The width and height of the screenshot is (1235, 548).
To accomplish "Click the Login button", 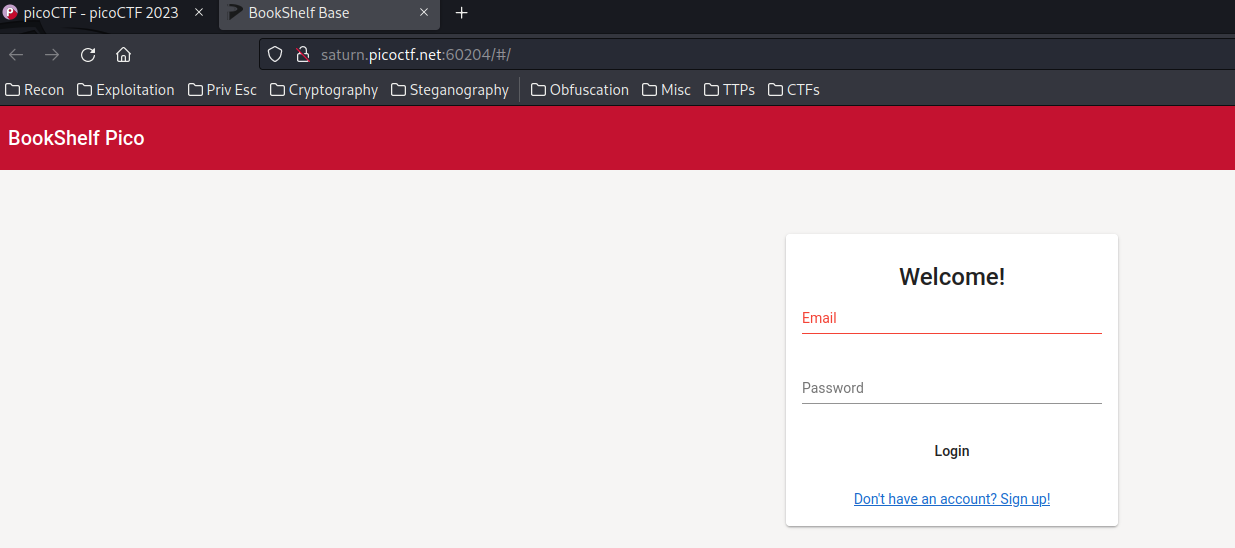I will 952,451.
